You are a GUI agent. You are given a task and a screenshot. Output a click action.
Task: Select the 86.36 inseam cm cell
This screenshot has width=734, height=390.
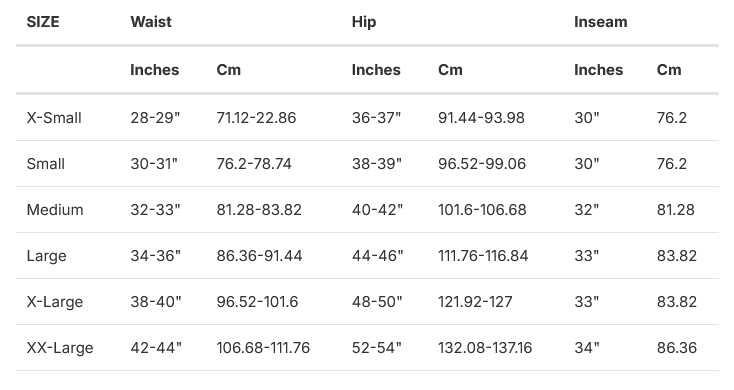pyautogui.click(x=677, y=348)
